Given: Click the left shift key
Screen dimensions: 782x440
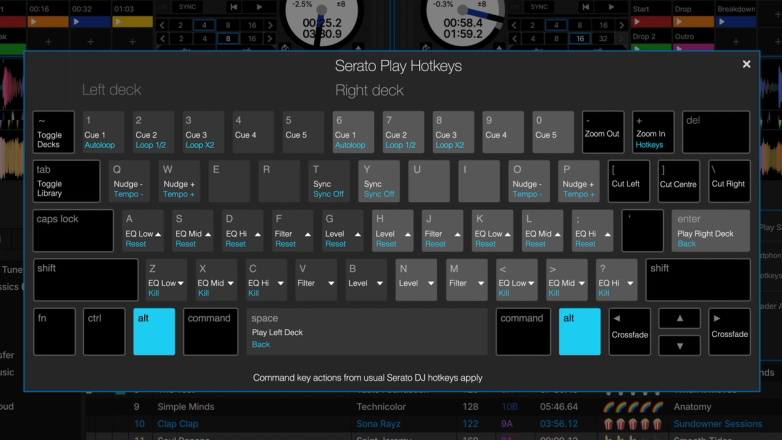Looking at the screenshot, I should (86, 280).
